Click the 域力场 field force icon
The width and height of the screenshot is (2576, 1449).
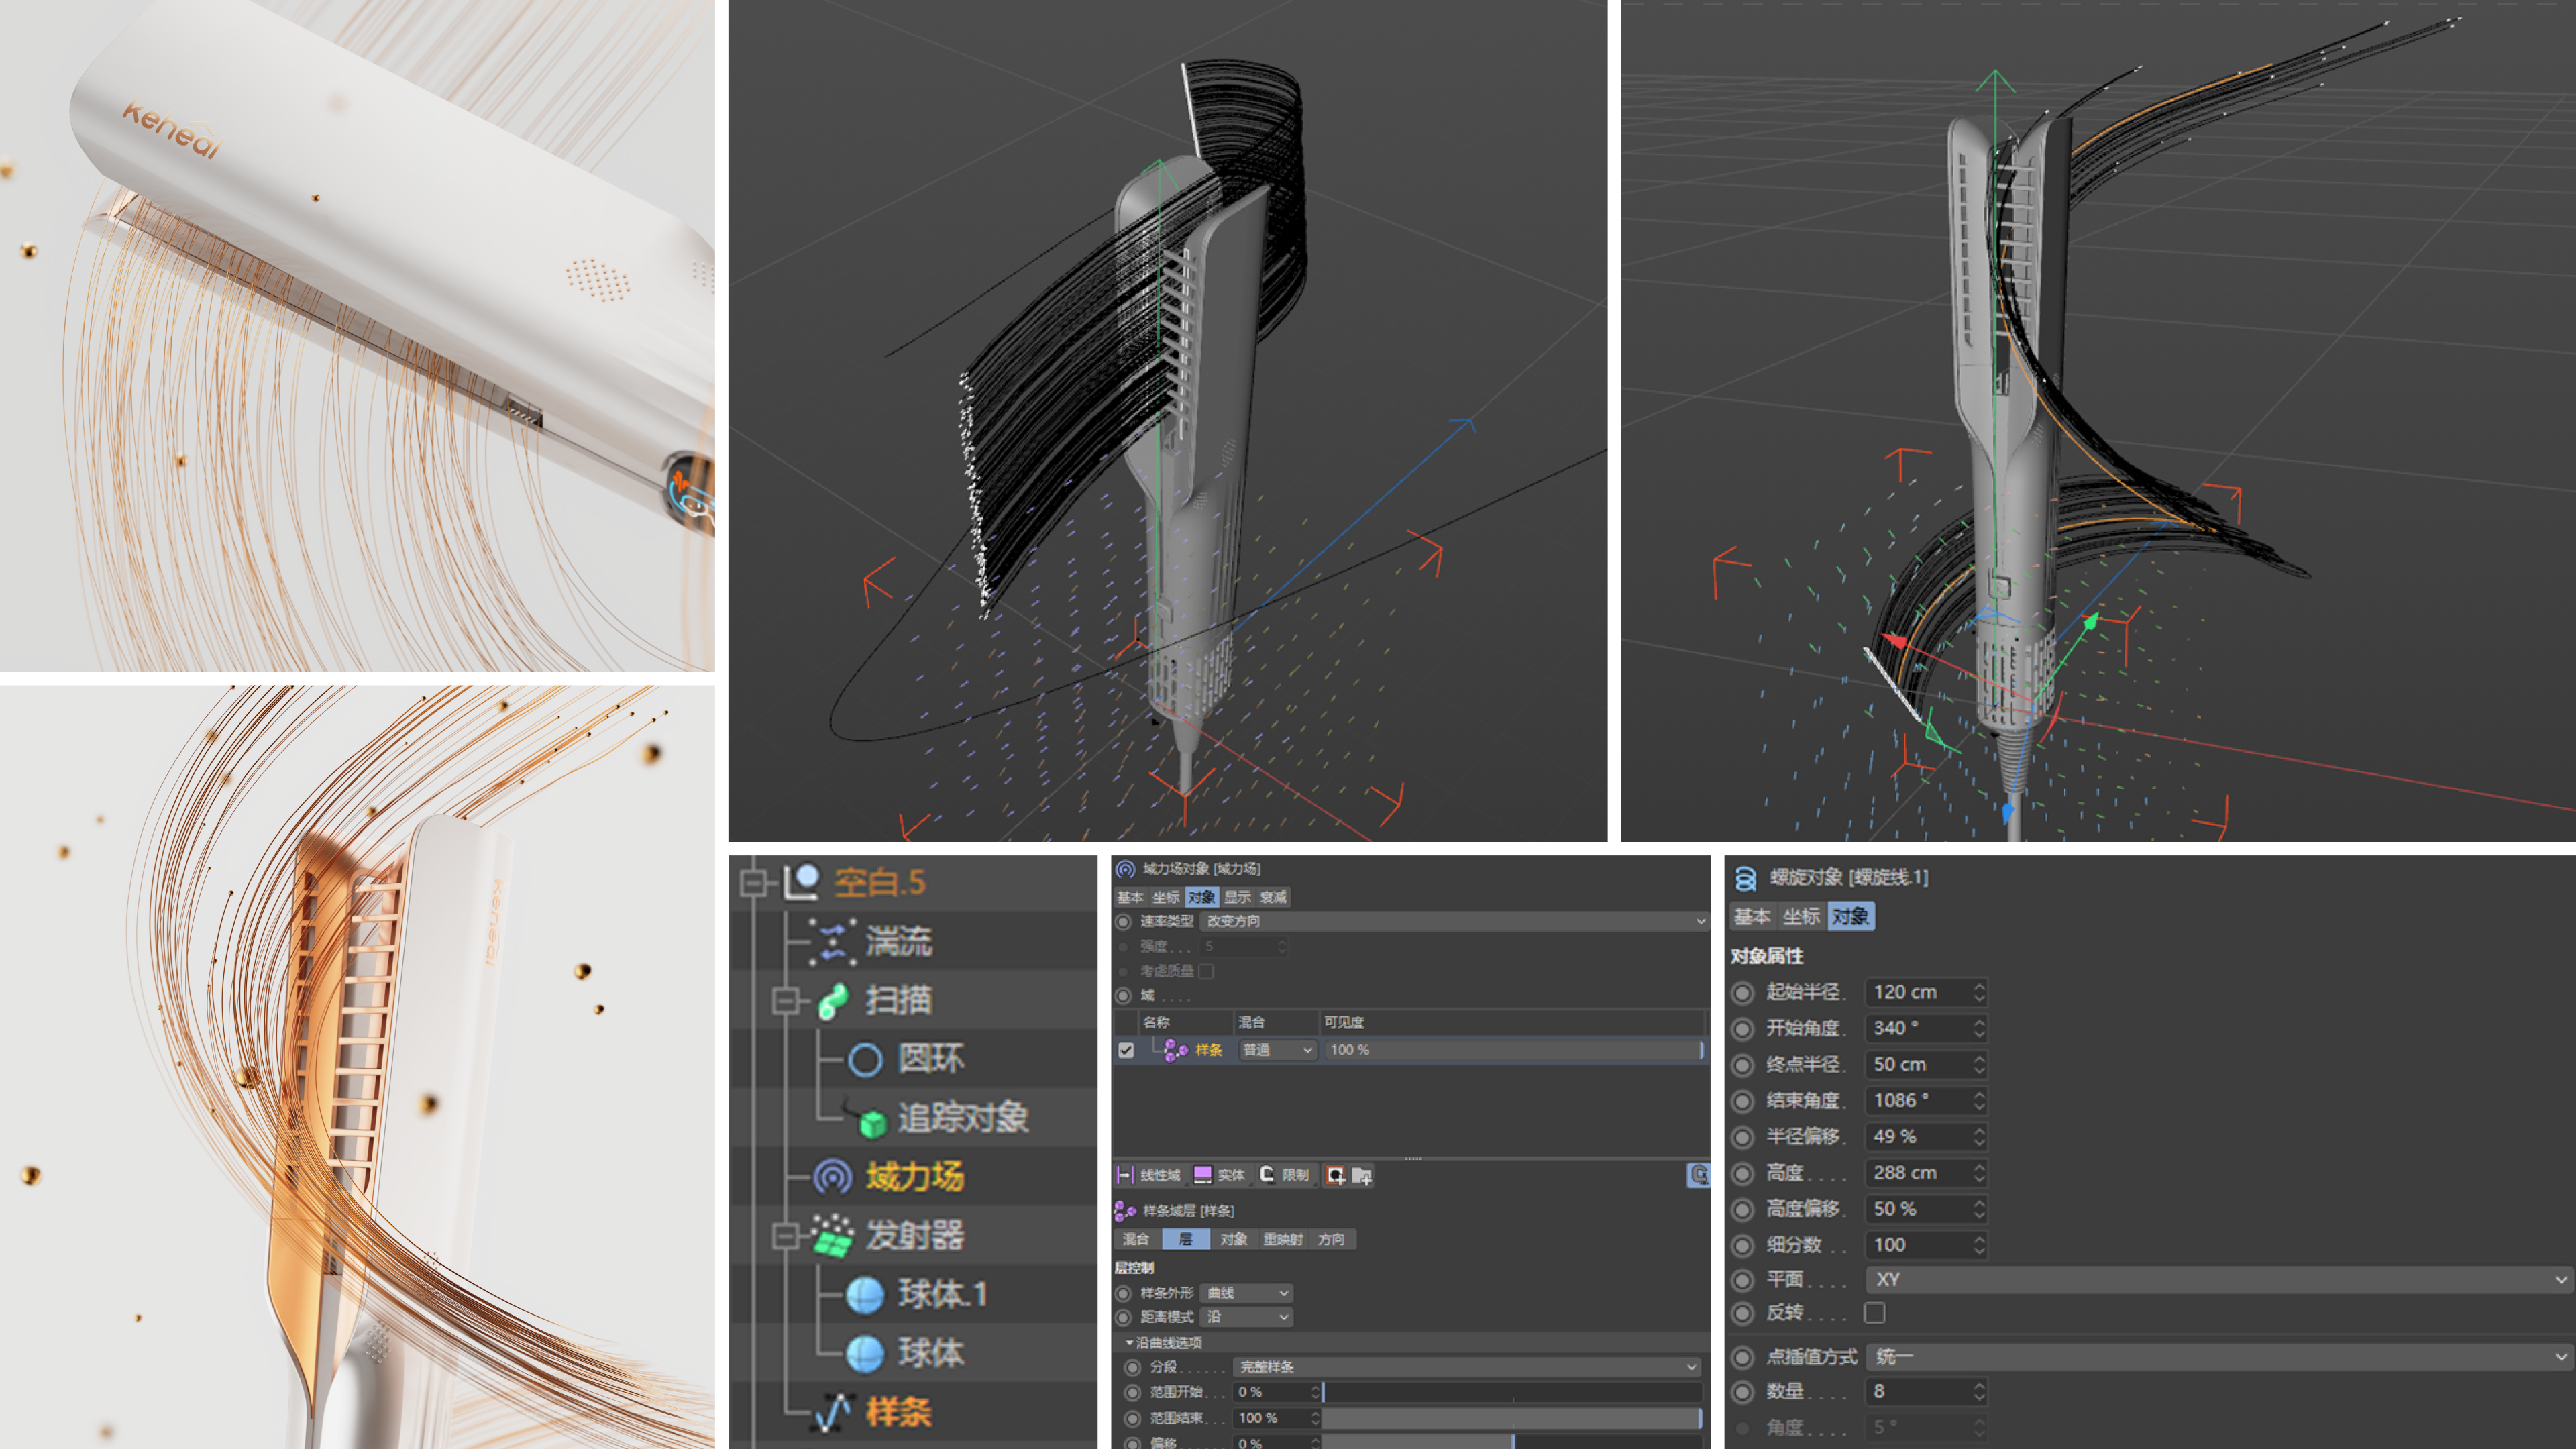tap(834, 1177)
